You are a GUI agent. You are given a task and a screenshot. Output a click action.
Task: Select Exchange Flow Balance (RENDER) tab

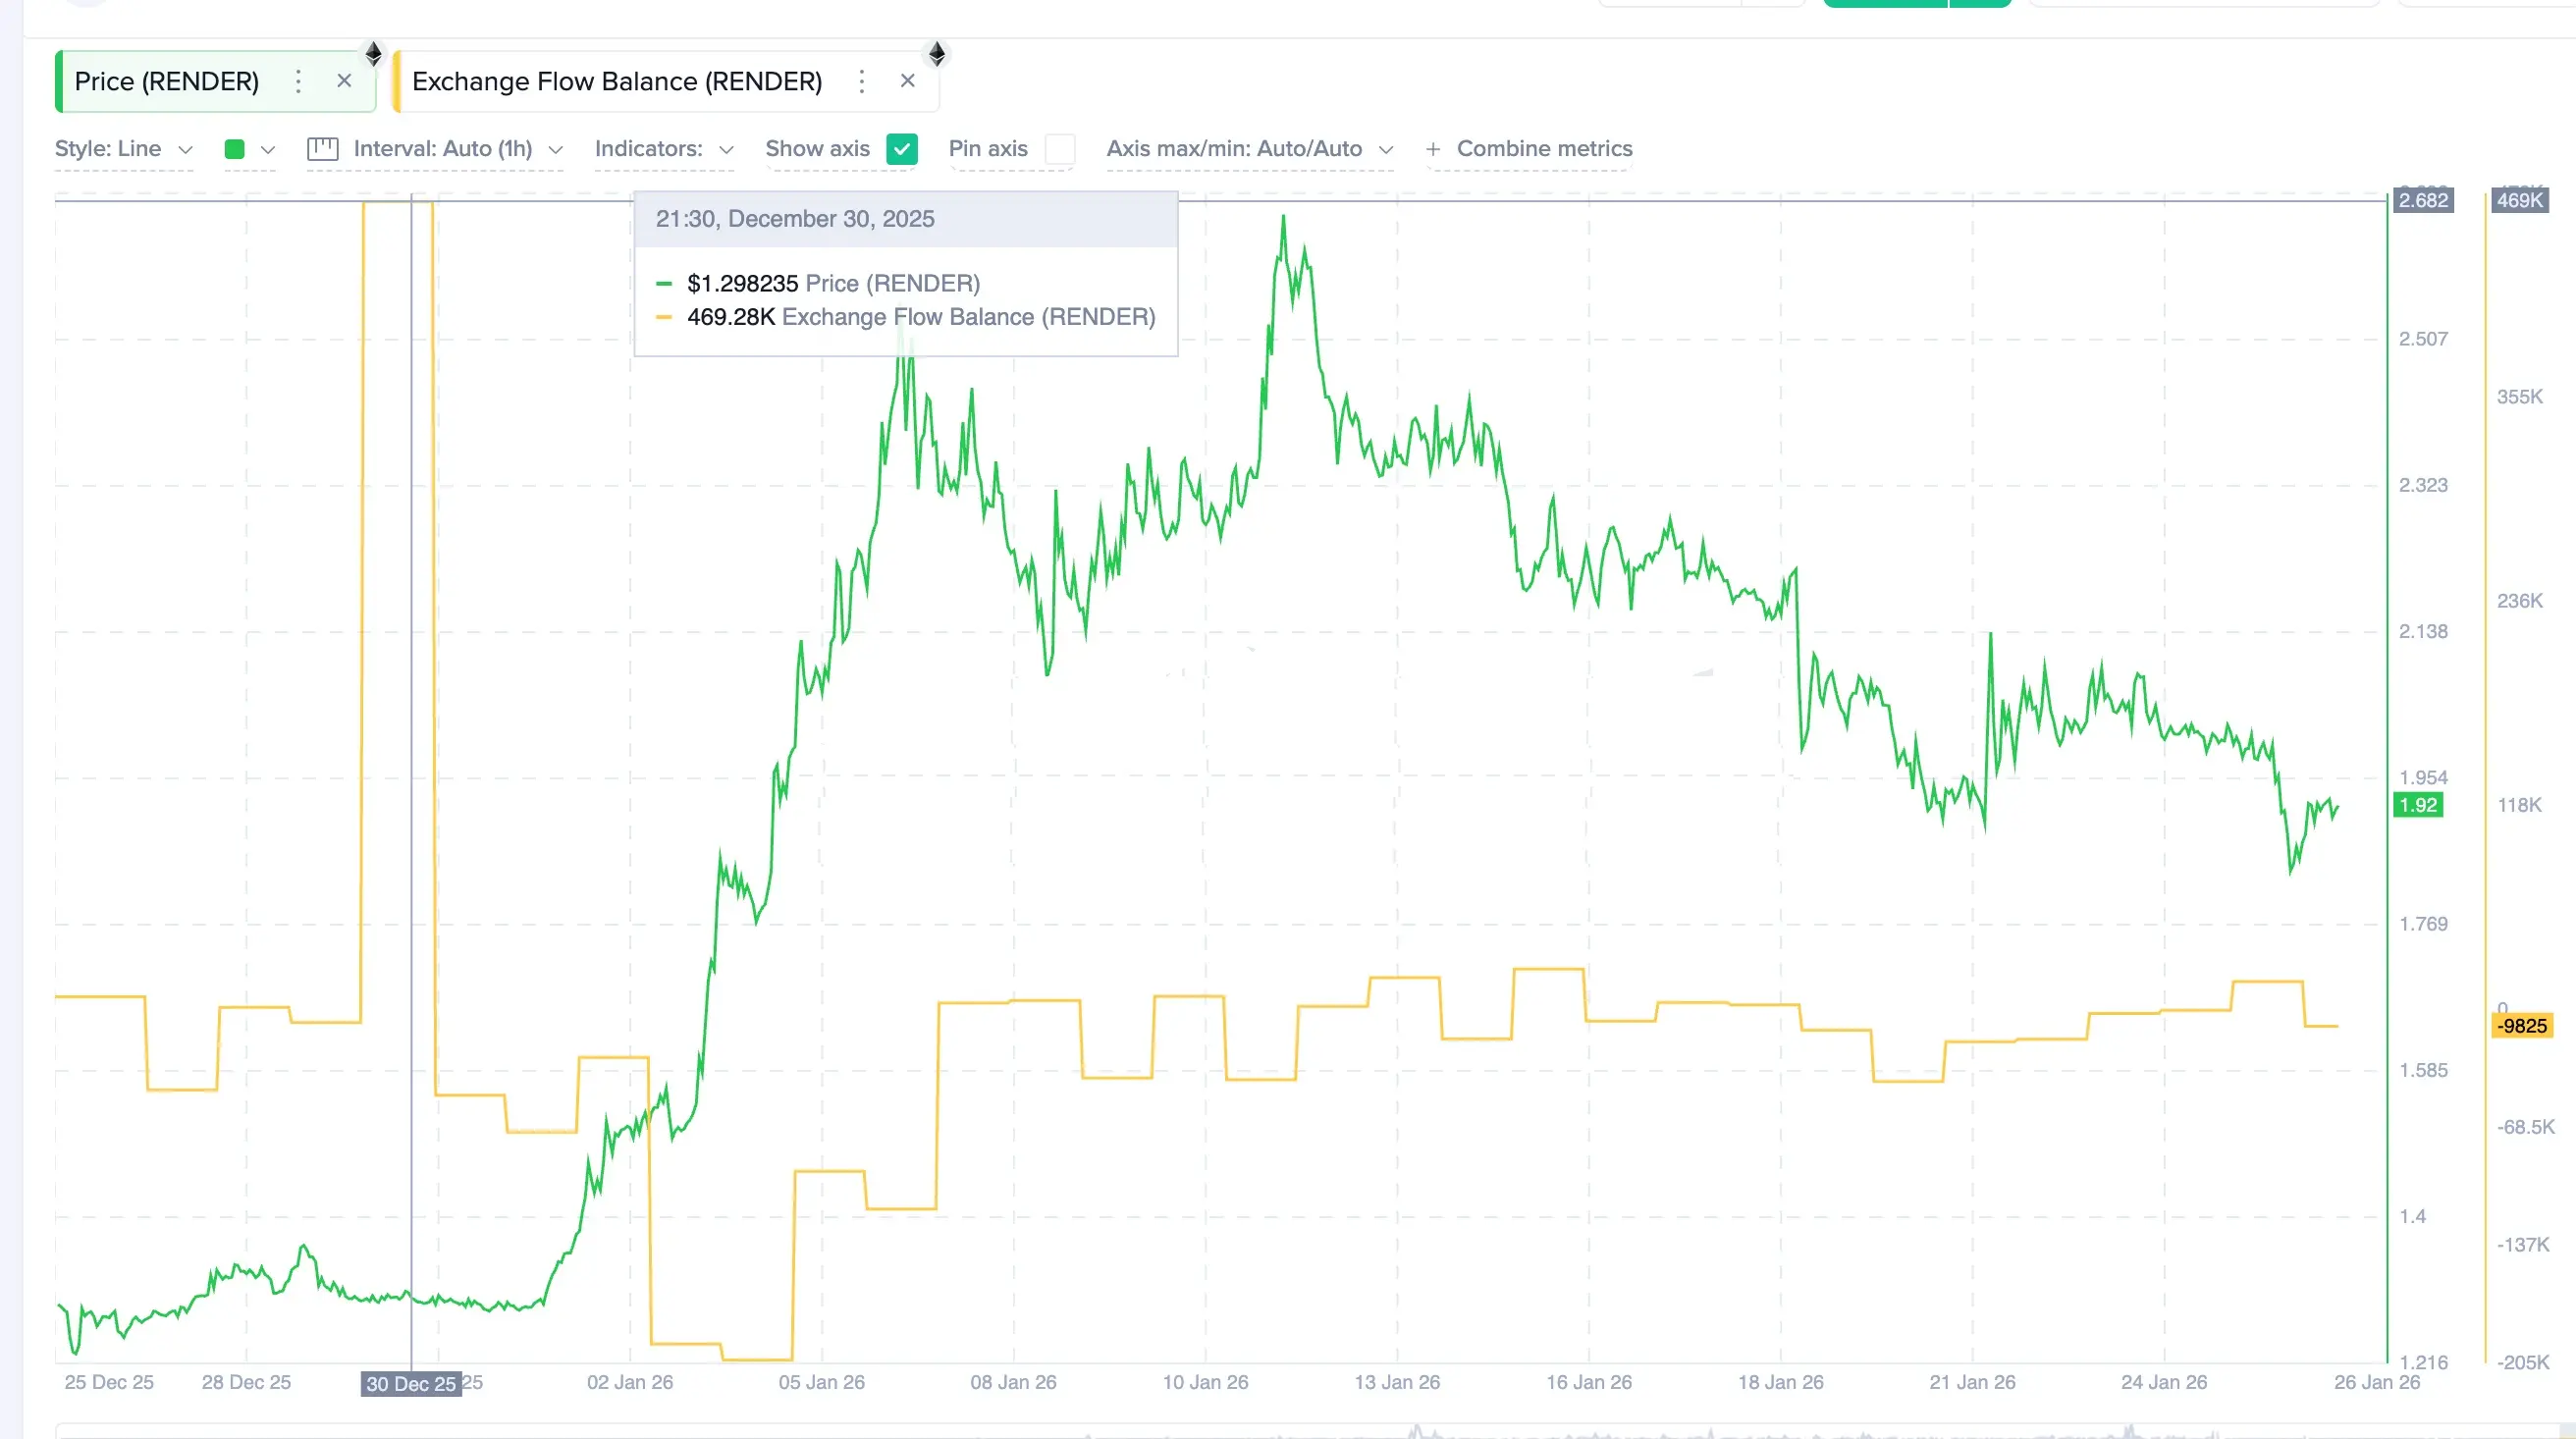point(617,81)
